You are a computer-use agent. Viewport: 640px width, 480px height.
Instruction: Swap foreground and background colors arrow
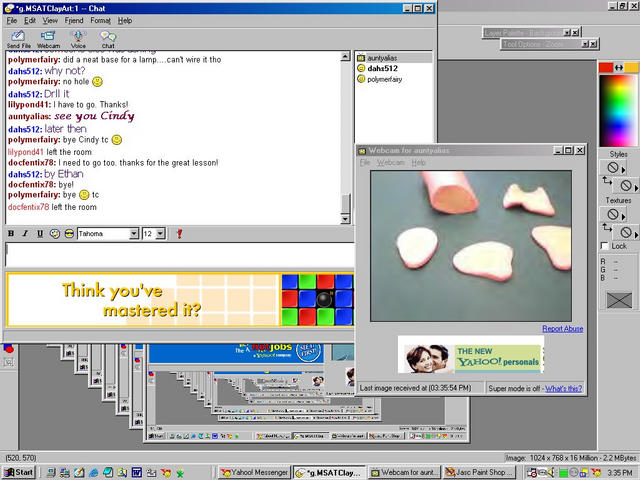(619, 68)
